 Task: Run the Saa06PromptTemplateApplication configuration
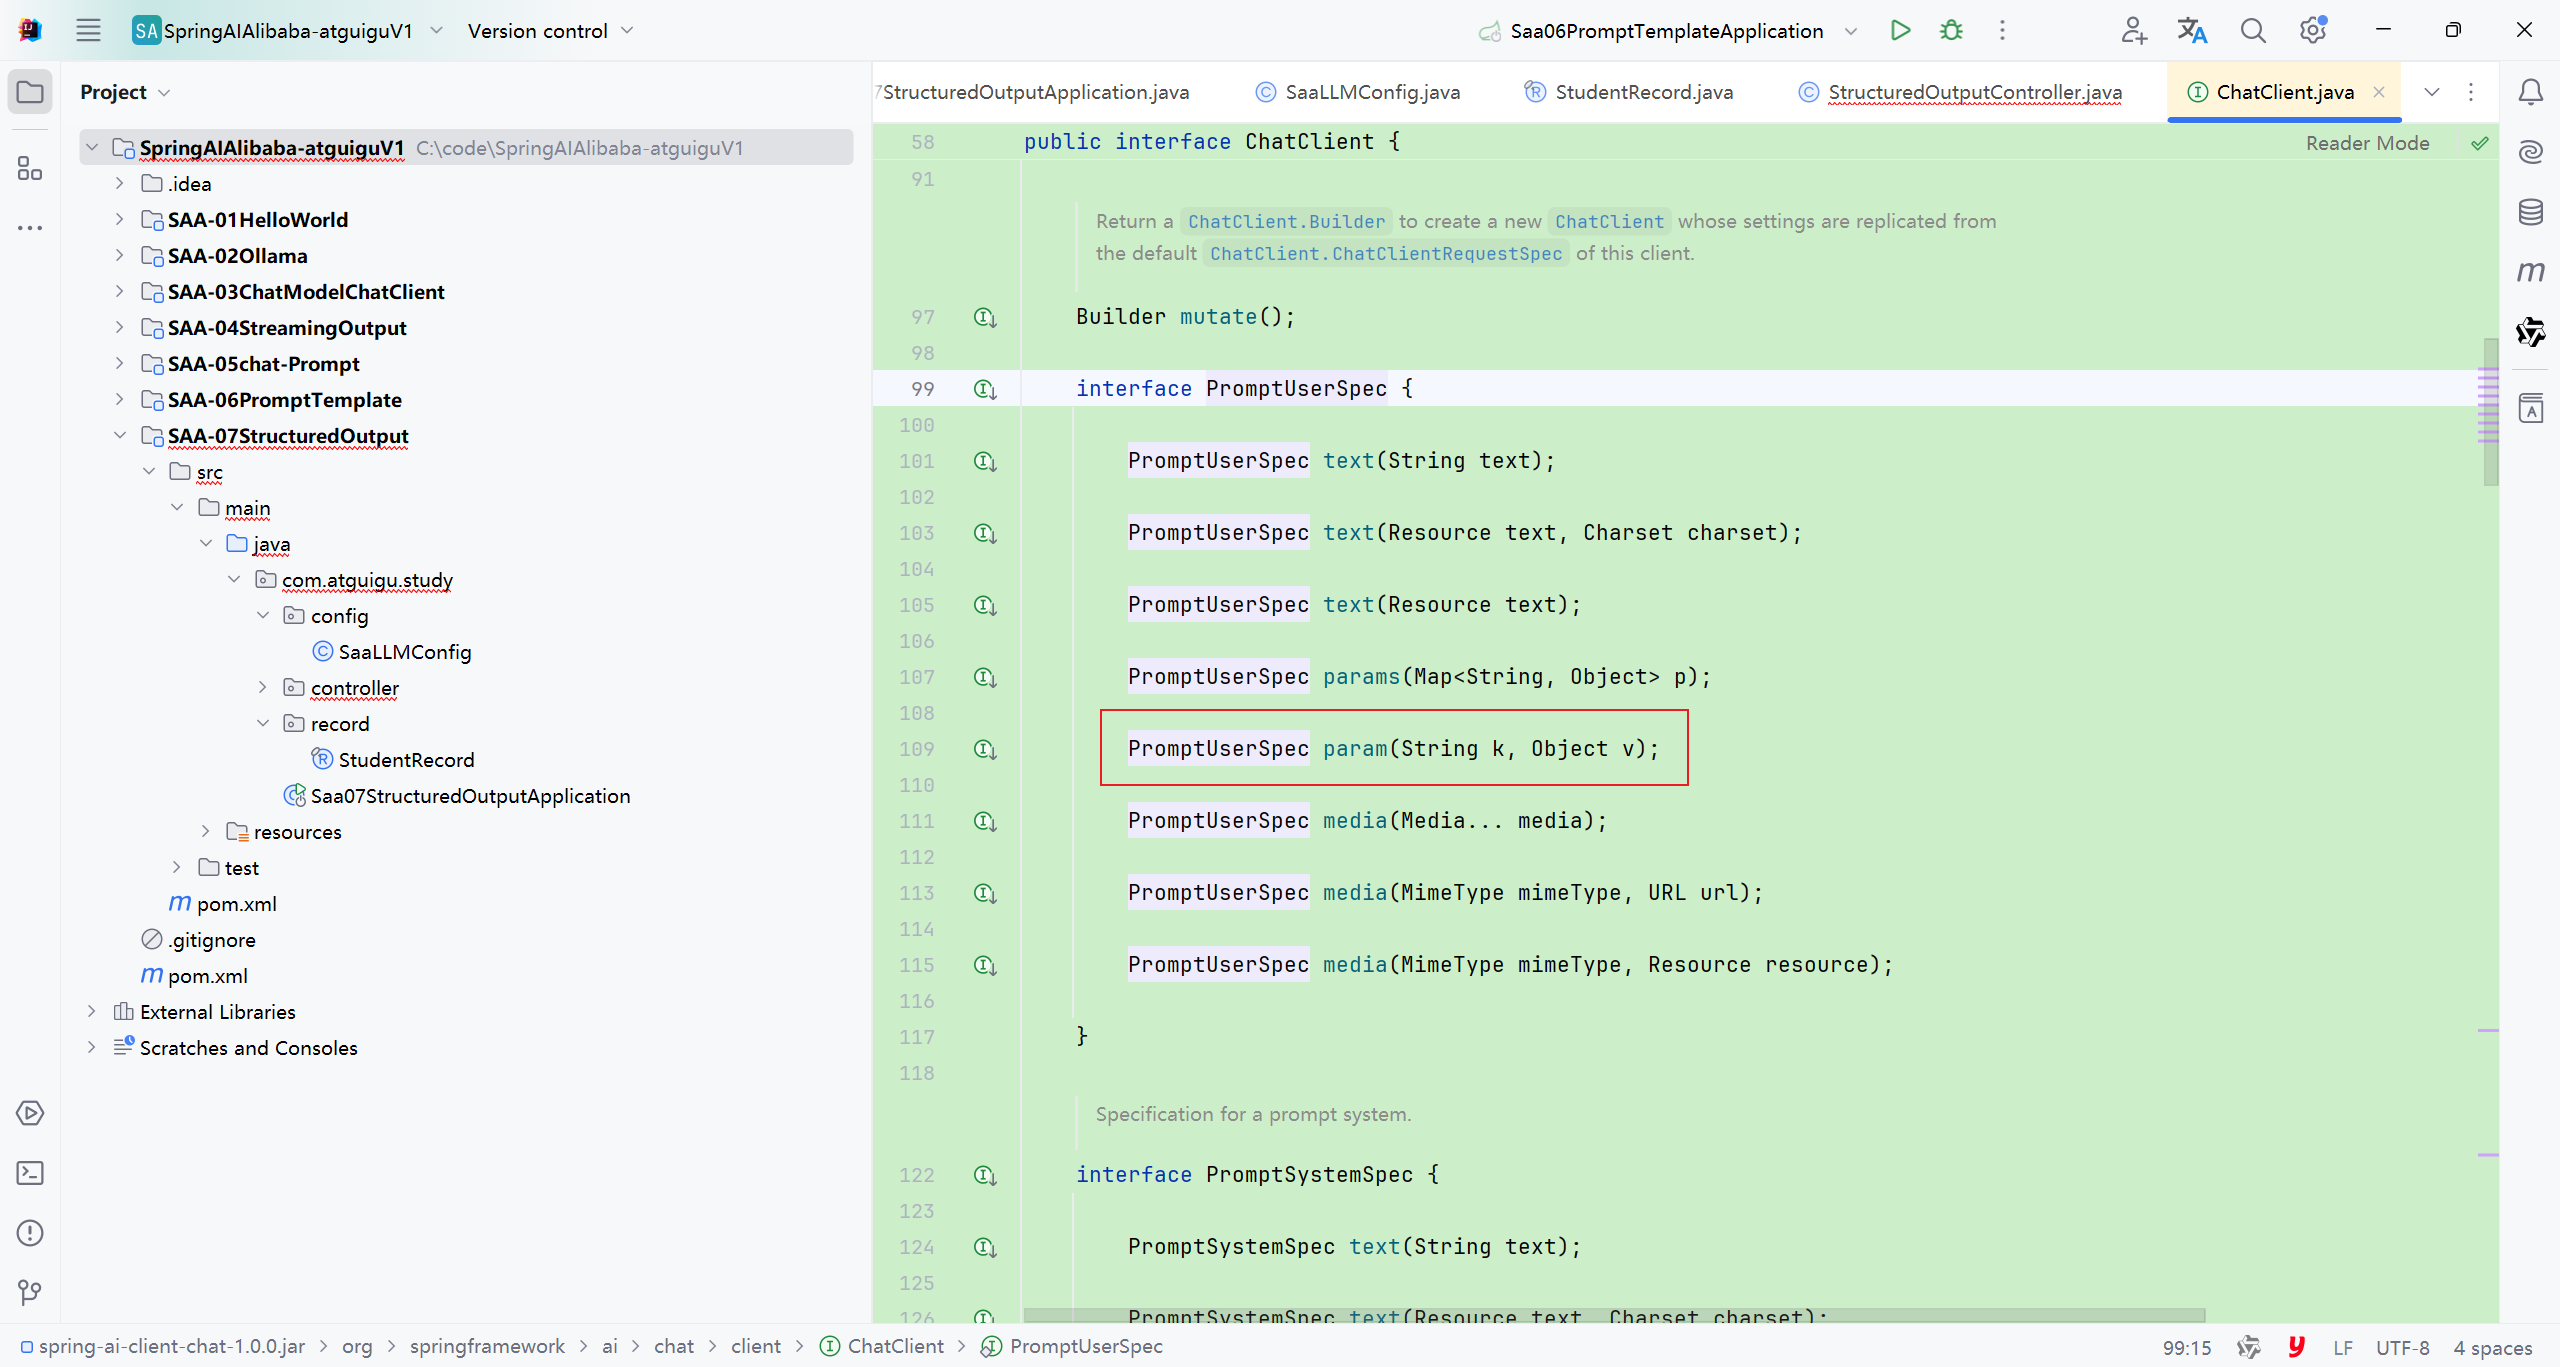coord(1900,30)
